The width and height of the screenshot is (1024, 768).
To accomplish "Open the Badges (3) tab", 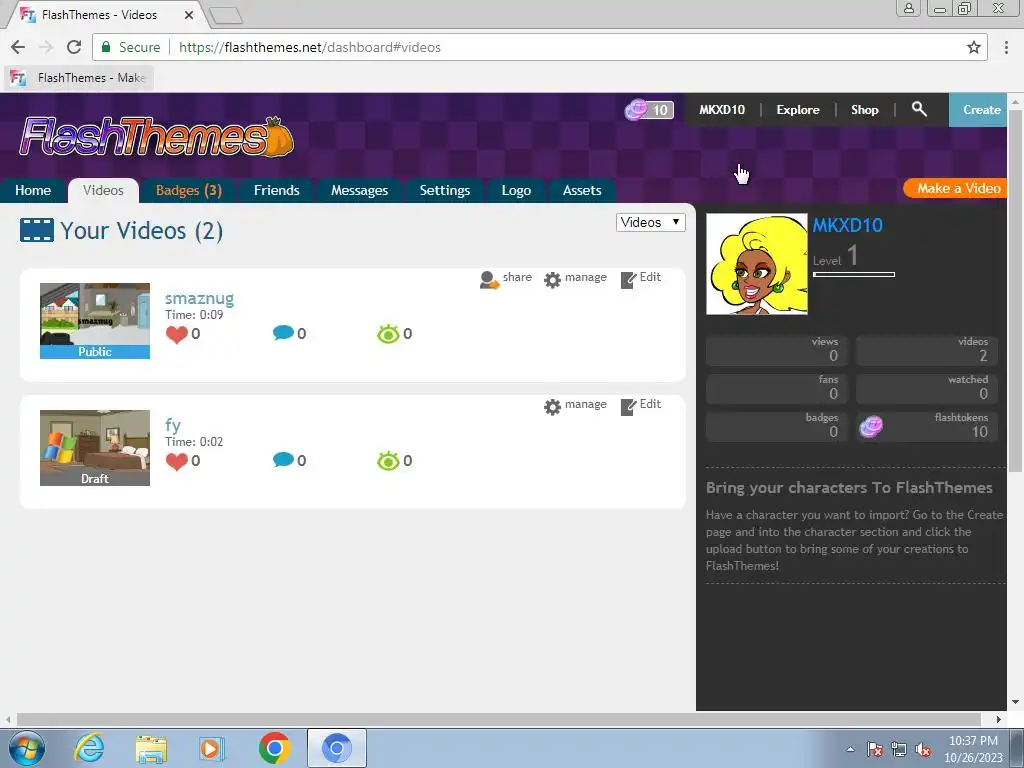I will tap(189, 190).
